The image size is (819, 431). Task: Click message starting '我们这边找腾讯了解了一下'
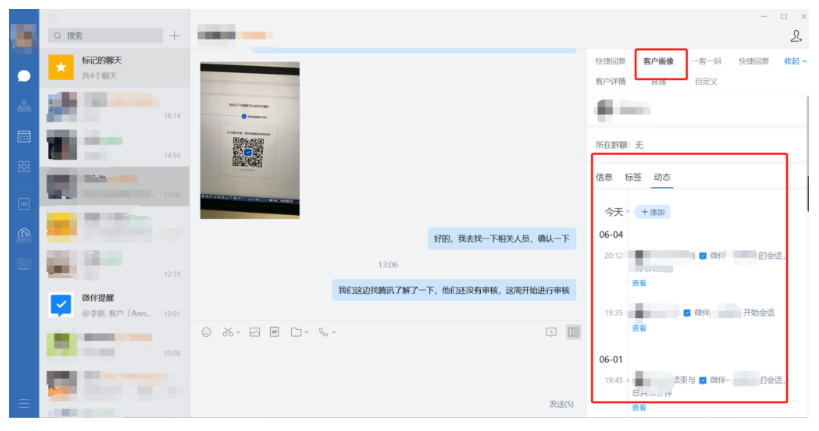454,290
